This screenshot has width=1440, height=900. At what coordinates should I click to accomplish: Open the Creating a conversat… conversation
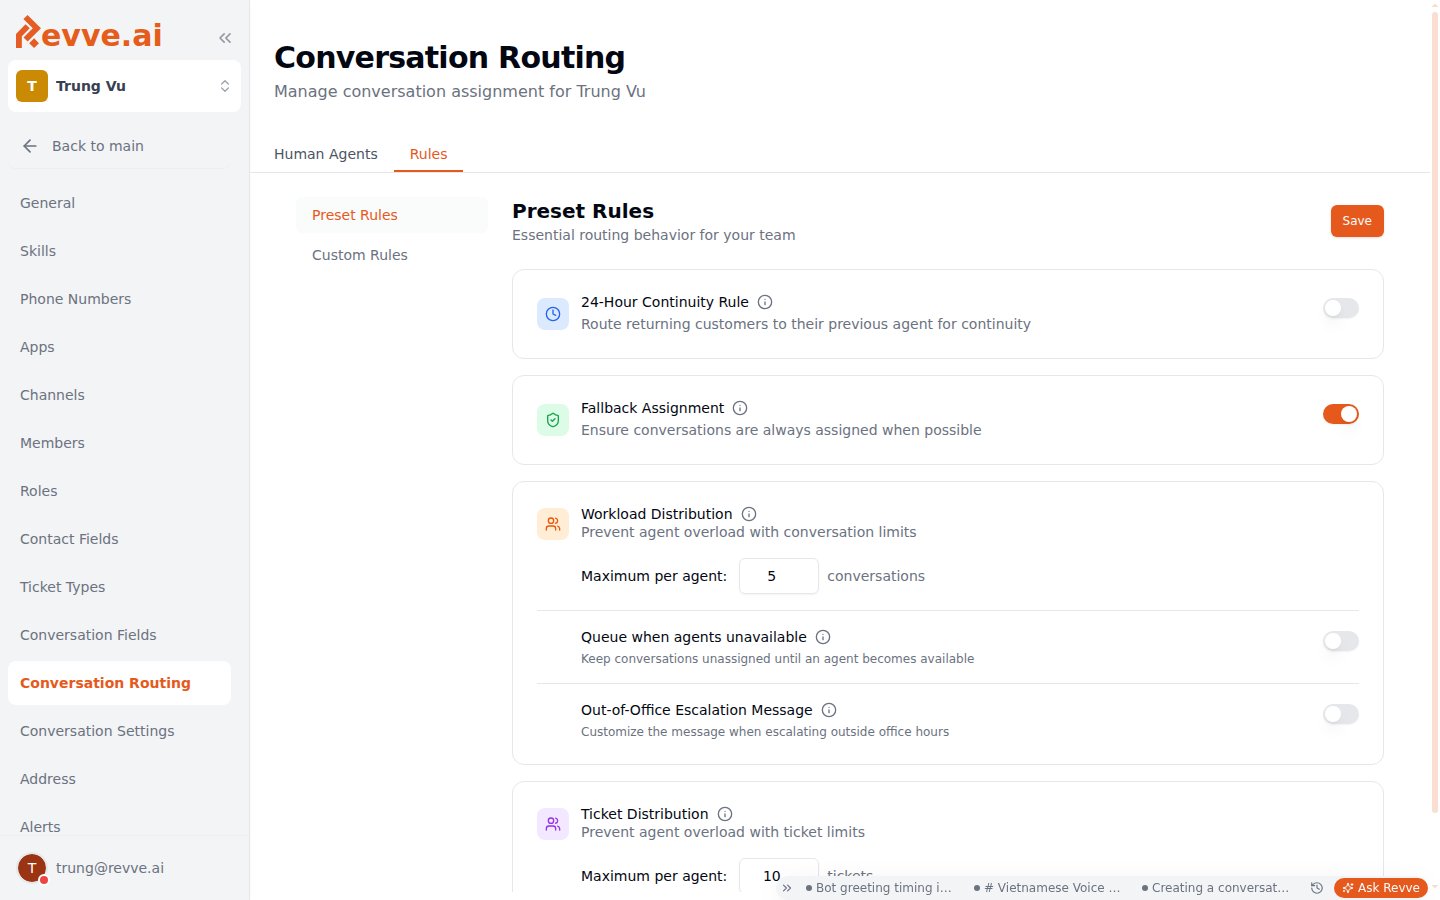(1215, 888)
